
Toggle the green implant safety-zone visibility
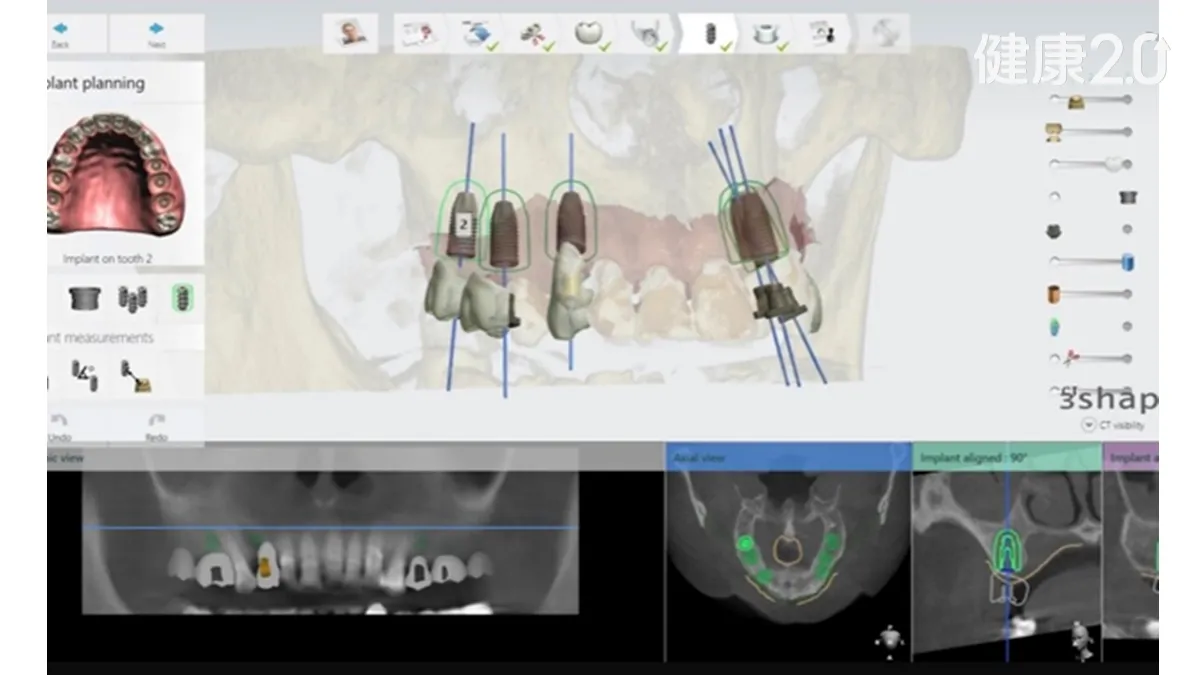1127,326
